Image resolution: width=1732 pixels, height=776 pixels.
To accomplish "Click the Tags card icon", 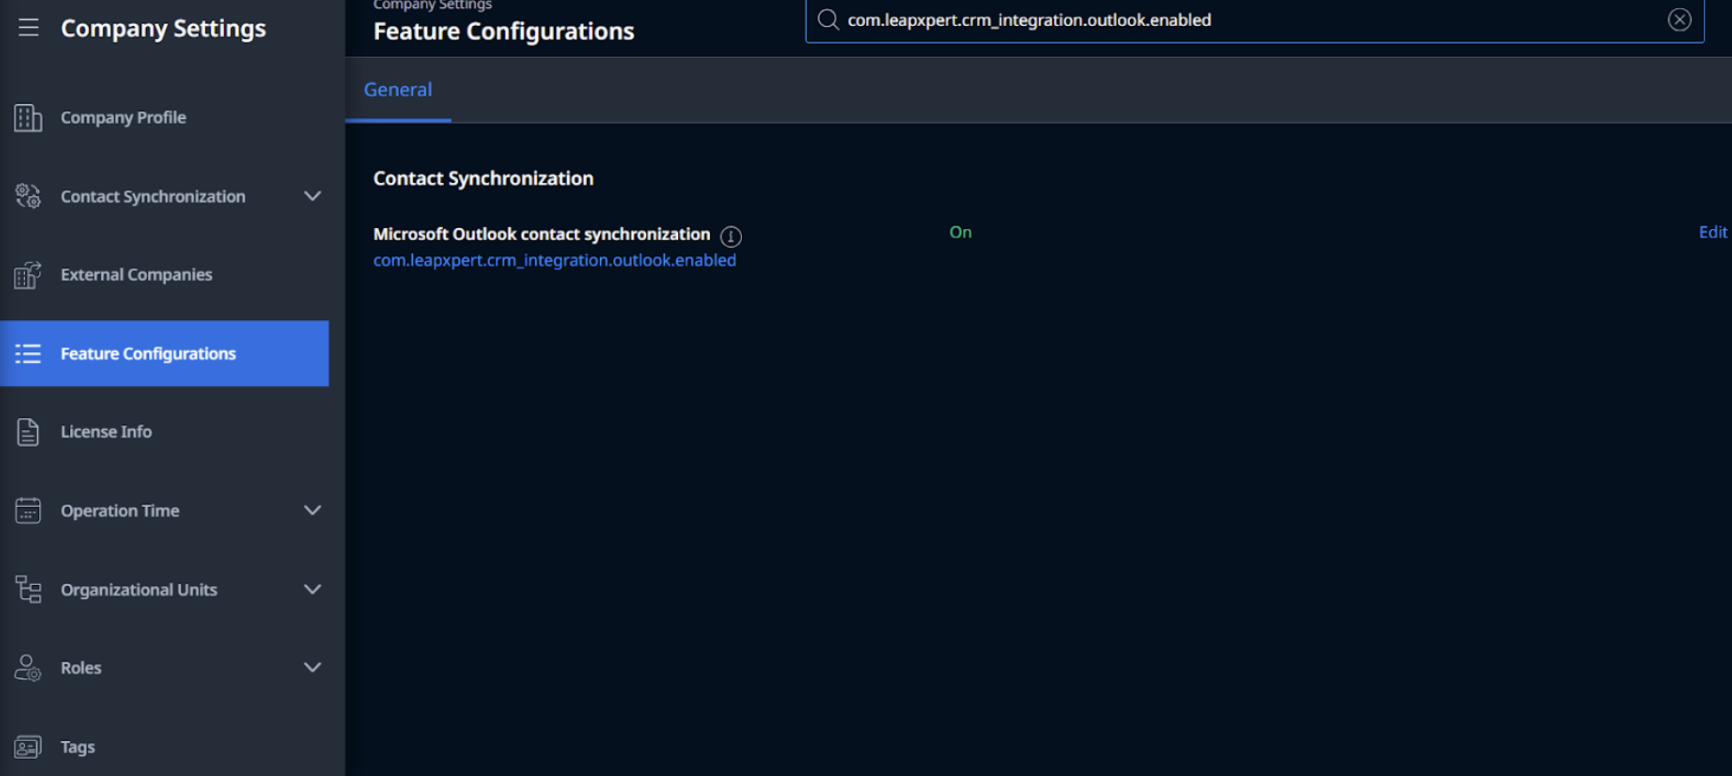I will coord(28,747).
